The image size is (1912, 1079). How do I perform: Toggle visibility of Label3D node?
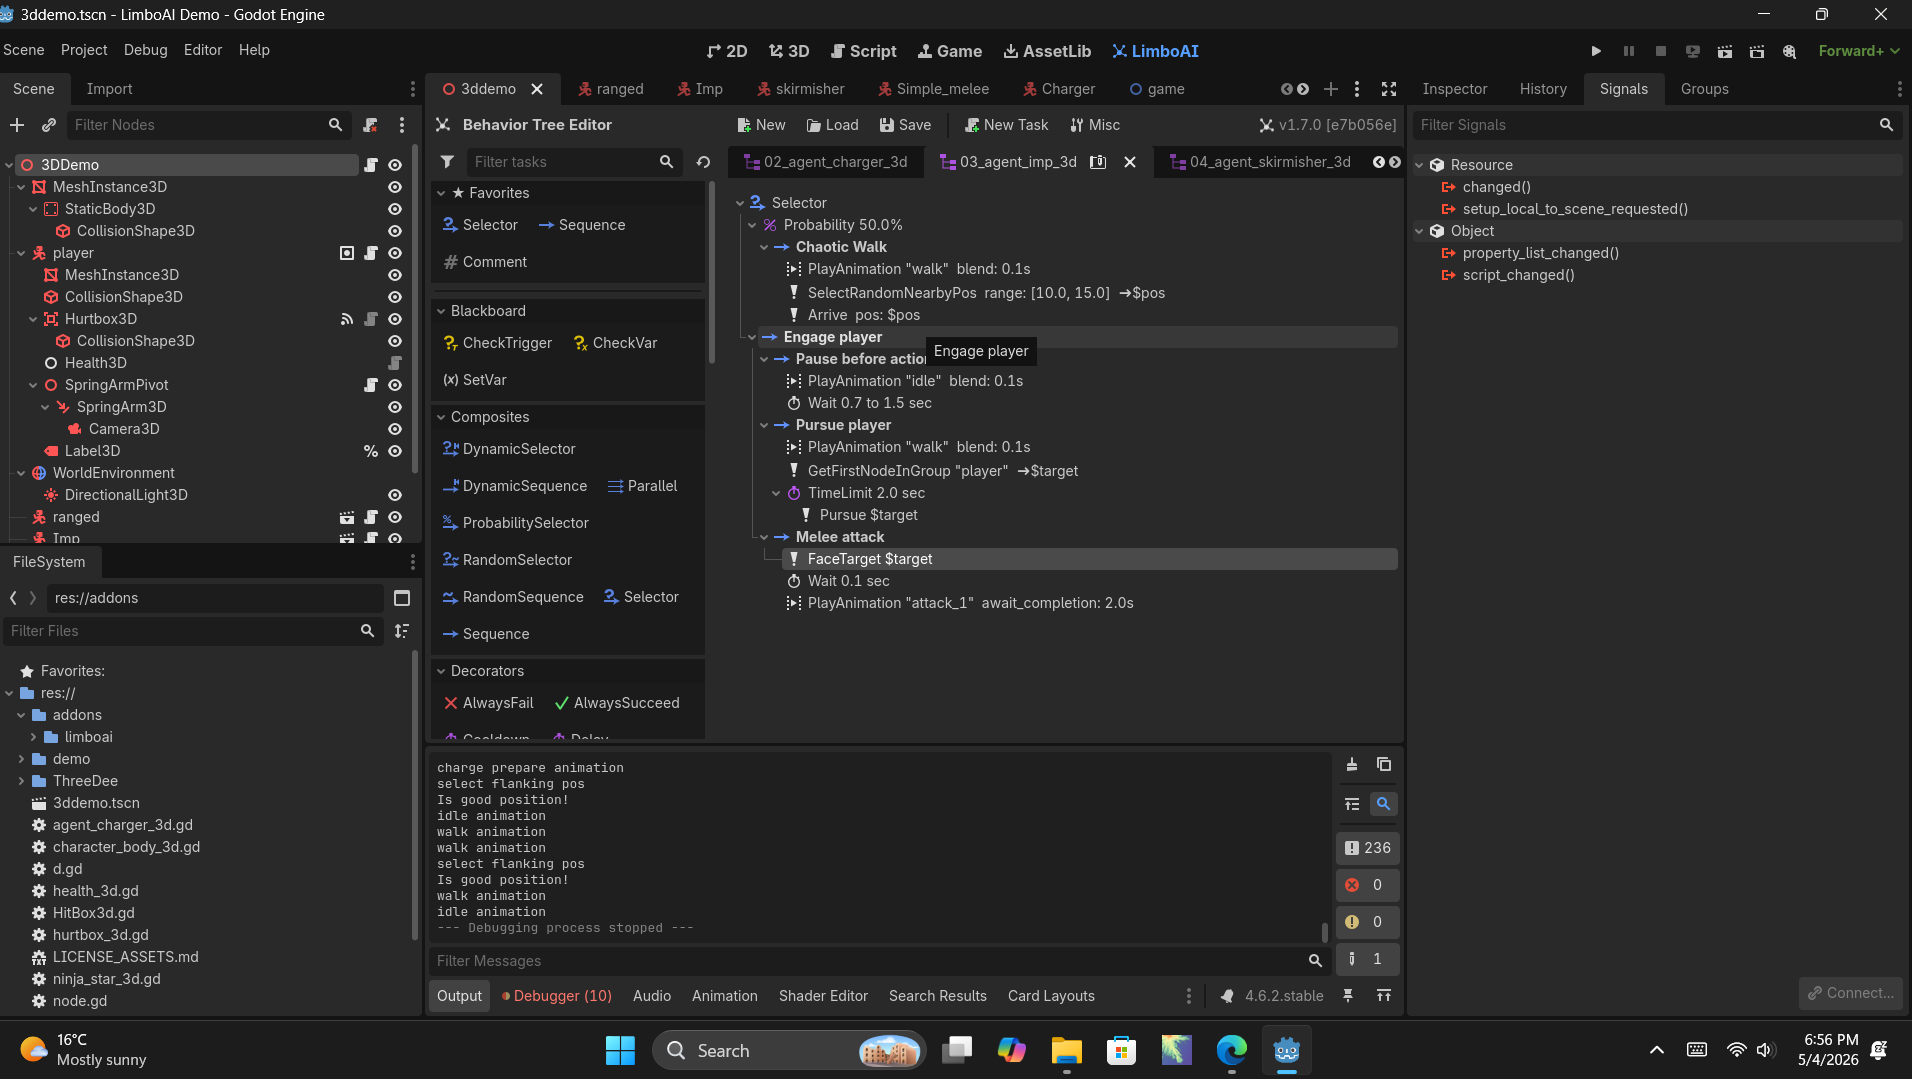tap(395, 451)
